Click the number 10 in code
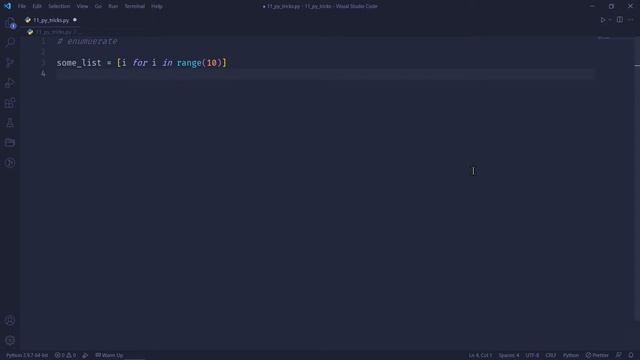This screenshot has width=640, height=360. (x=211, y=63)
